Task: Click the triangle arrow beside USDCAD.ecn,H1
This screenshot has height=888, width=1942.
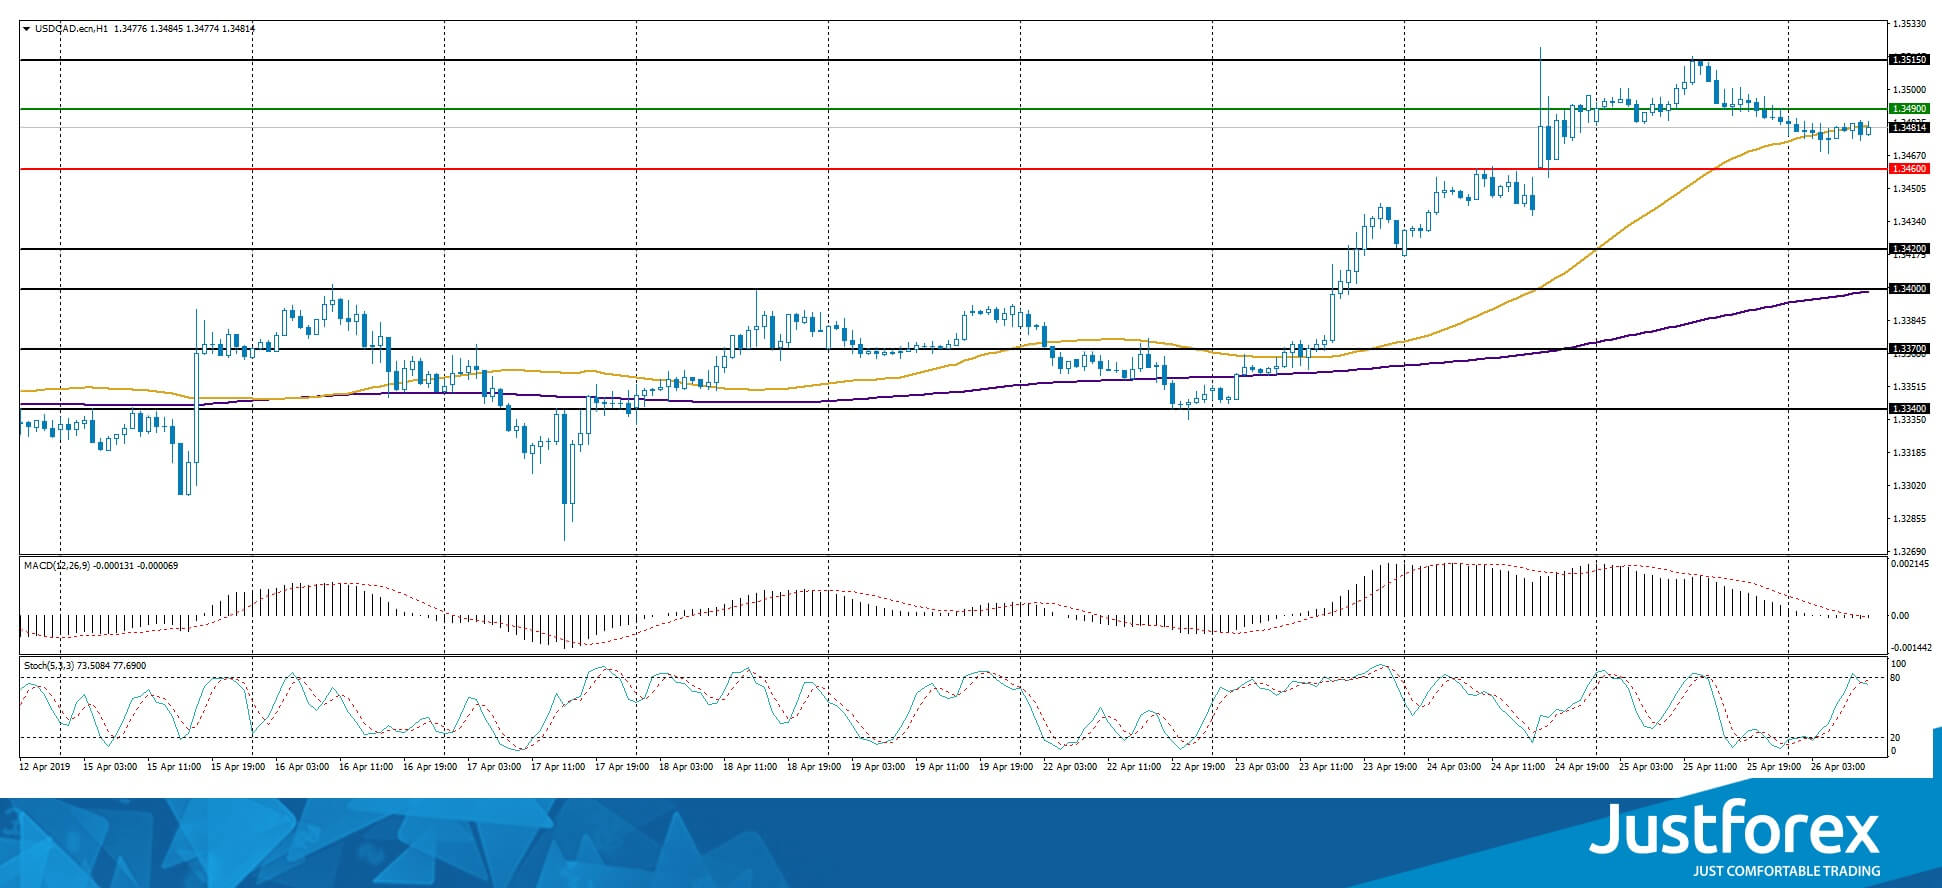Action: click(x=26, y=29)
